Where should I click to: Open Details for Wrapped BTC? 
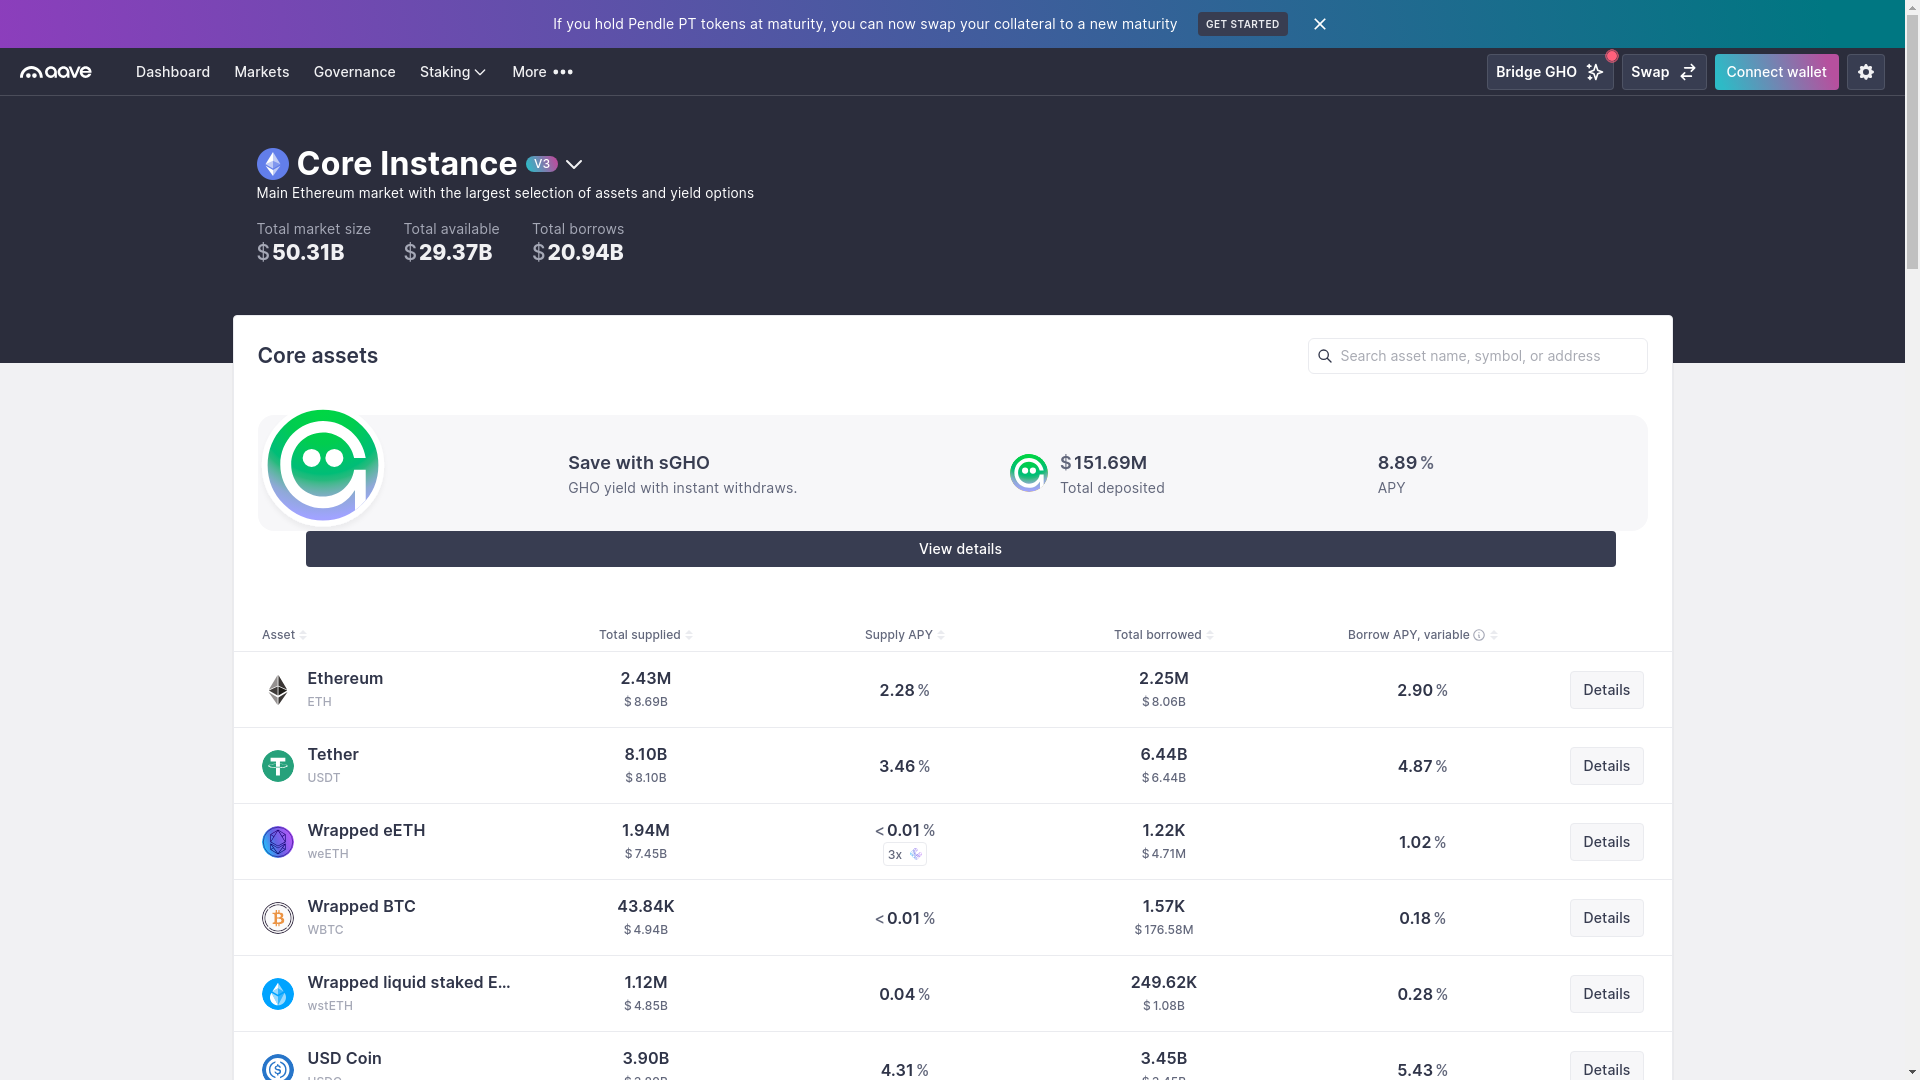point(1606,918)
